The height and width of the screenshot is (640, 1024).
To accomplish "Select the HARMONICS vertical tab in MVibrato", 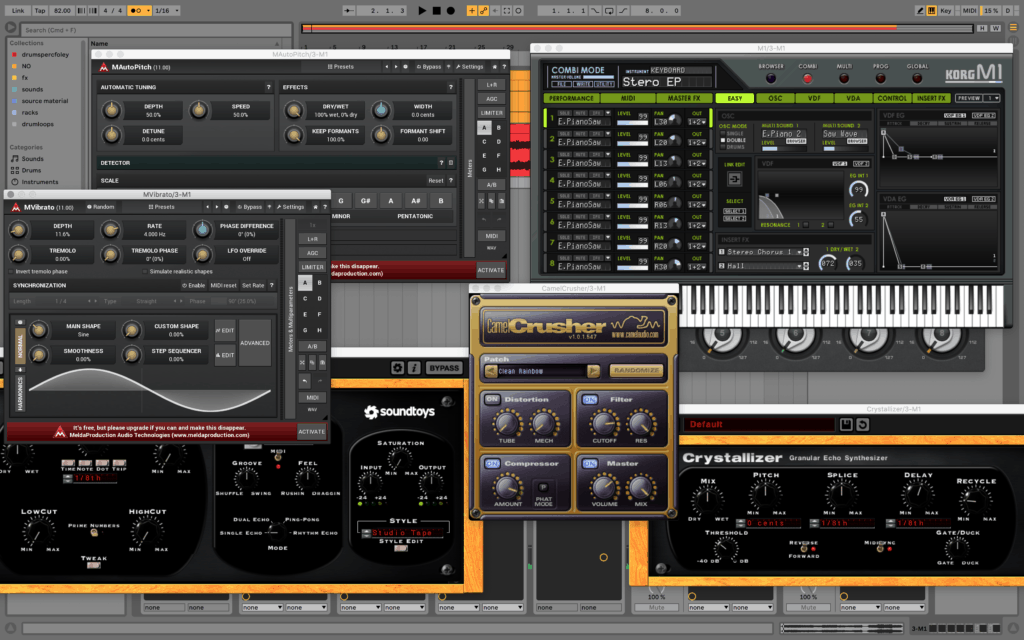I will point(20,392).
